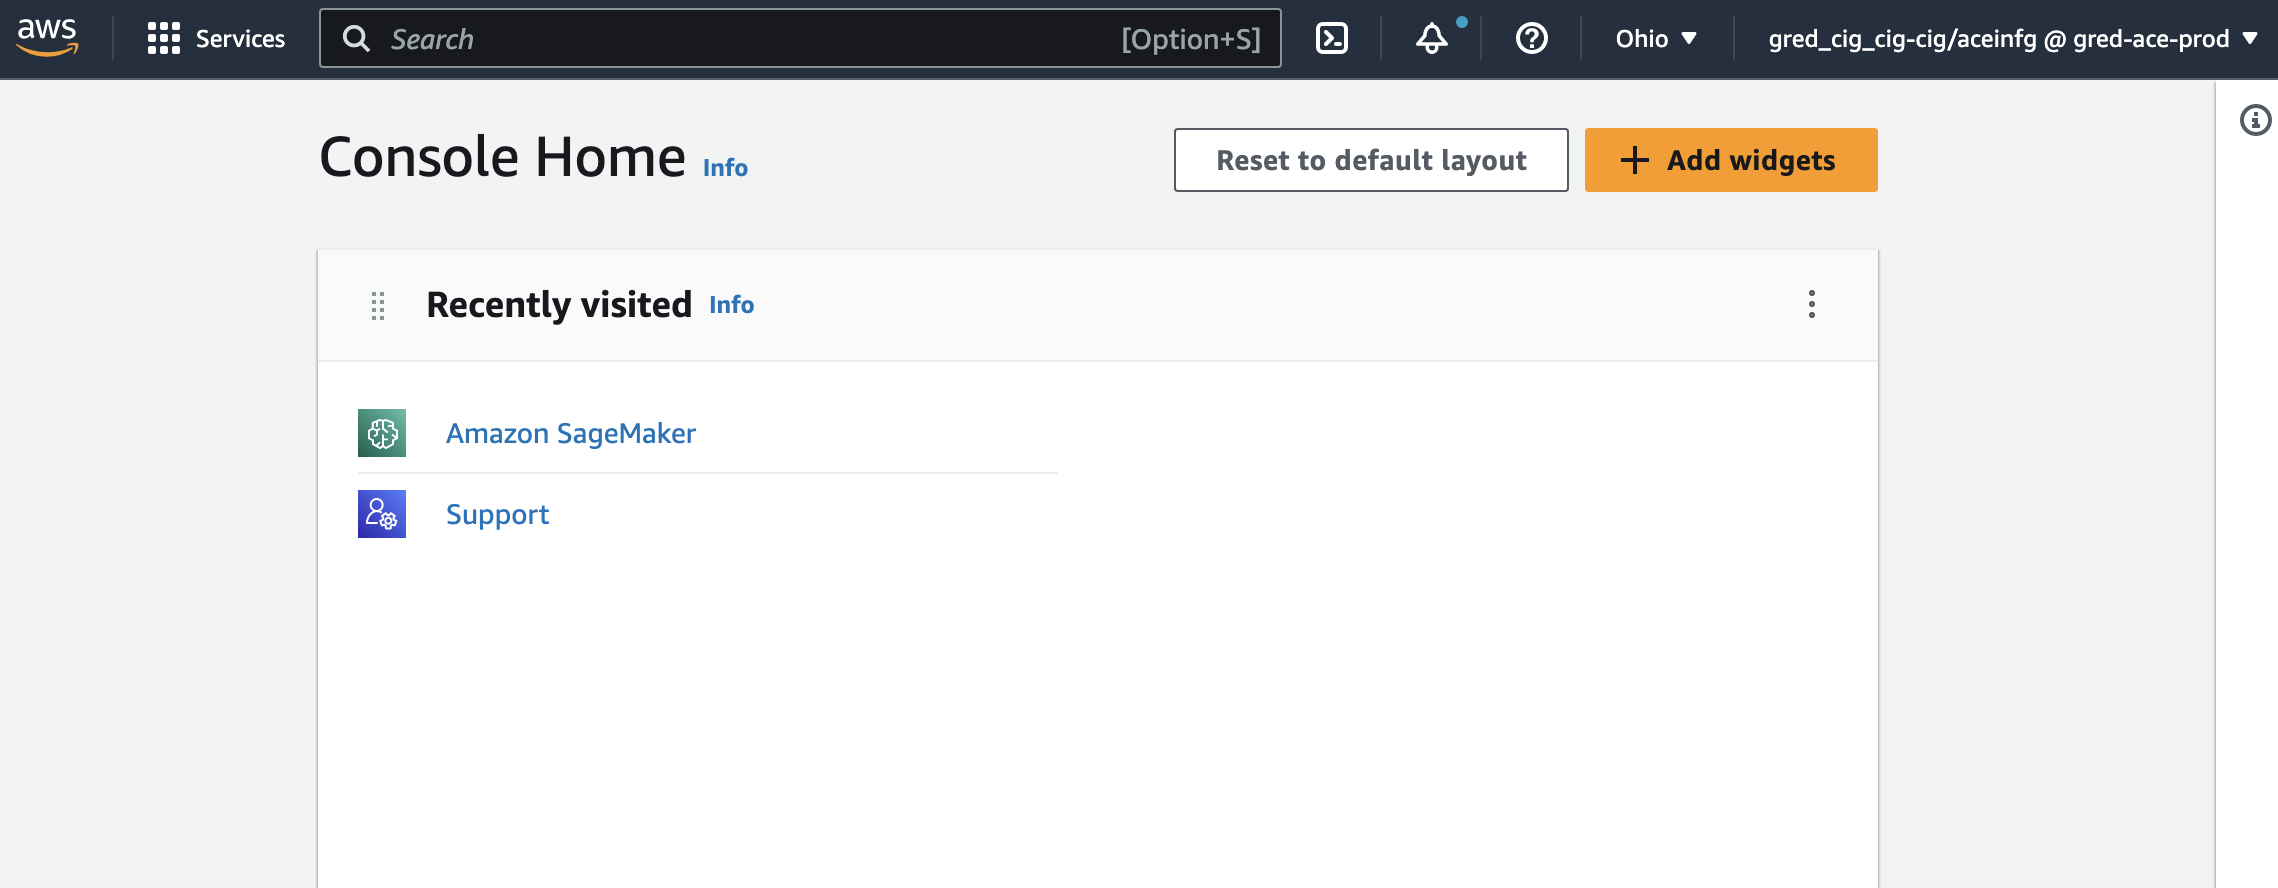Click Reset to default layout
The height and width of the screenshot is (888, 2278).
(x=1371, y=160)
